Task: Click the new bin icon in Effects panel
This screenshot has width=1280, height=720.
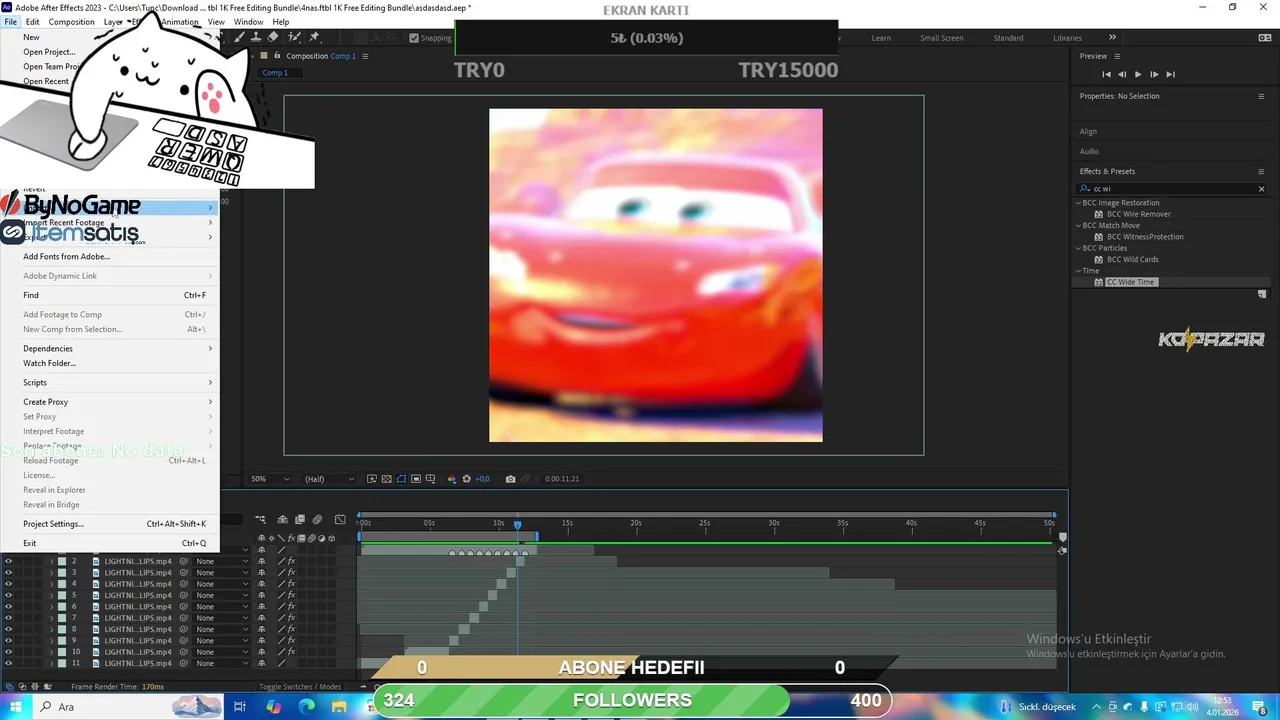Action: point(1262,294)
